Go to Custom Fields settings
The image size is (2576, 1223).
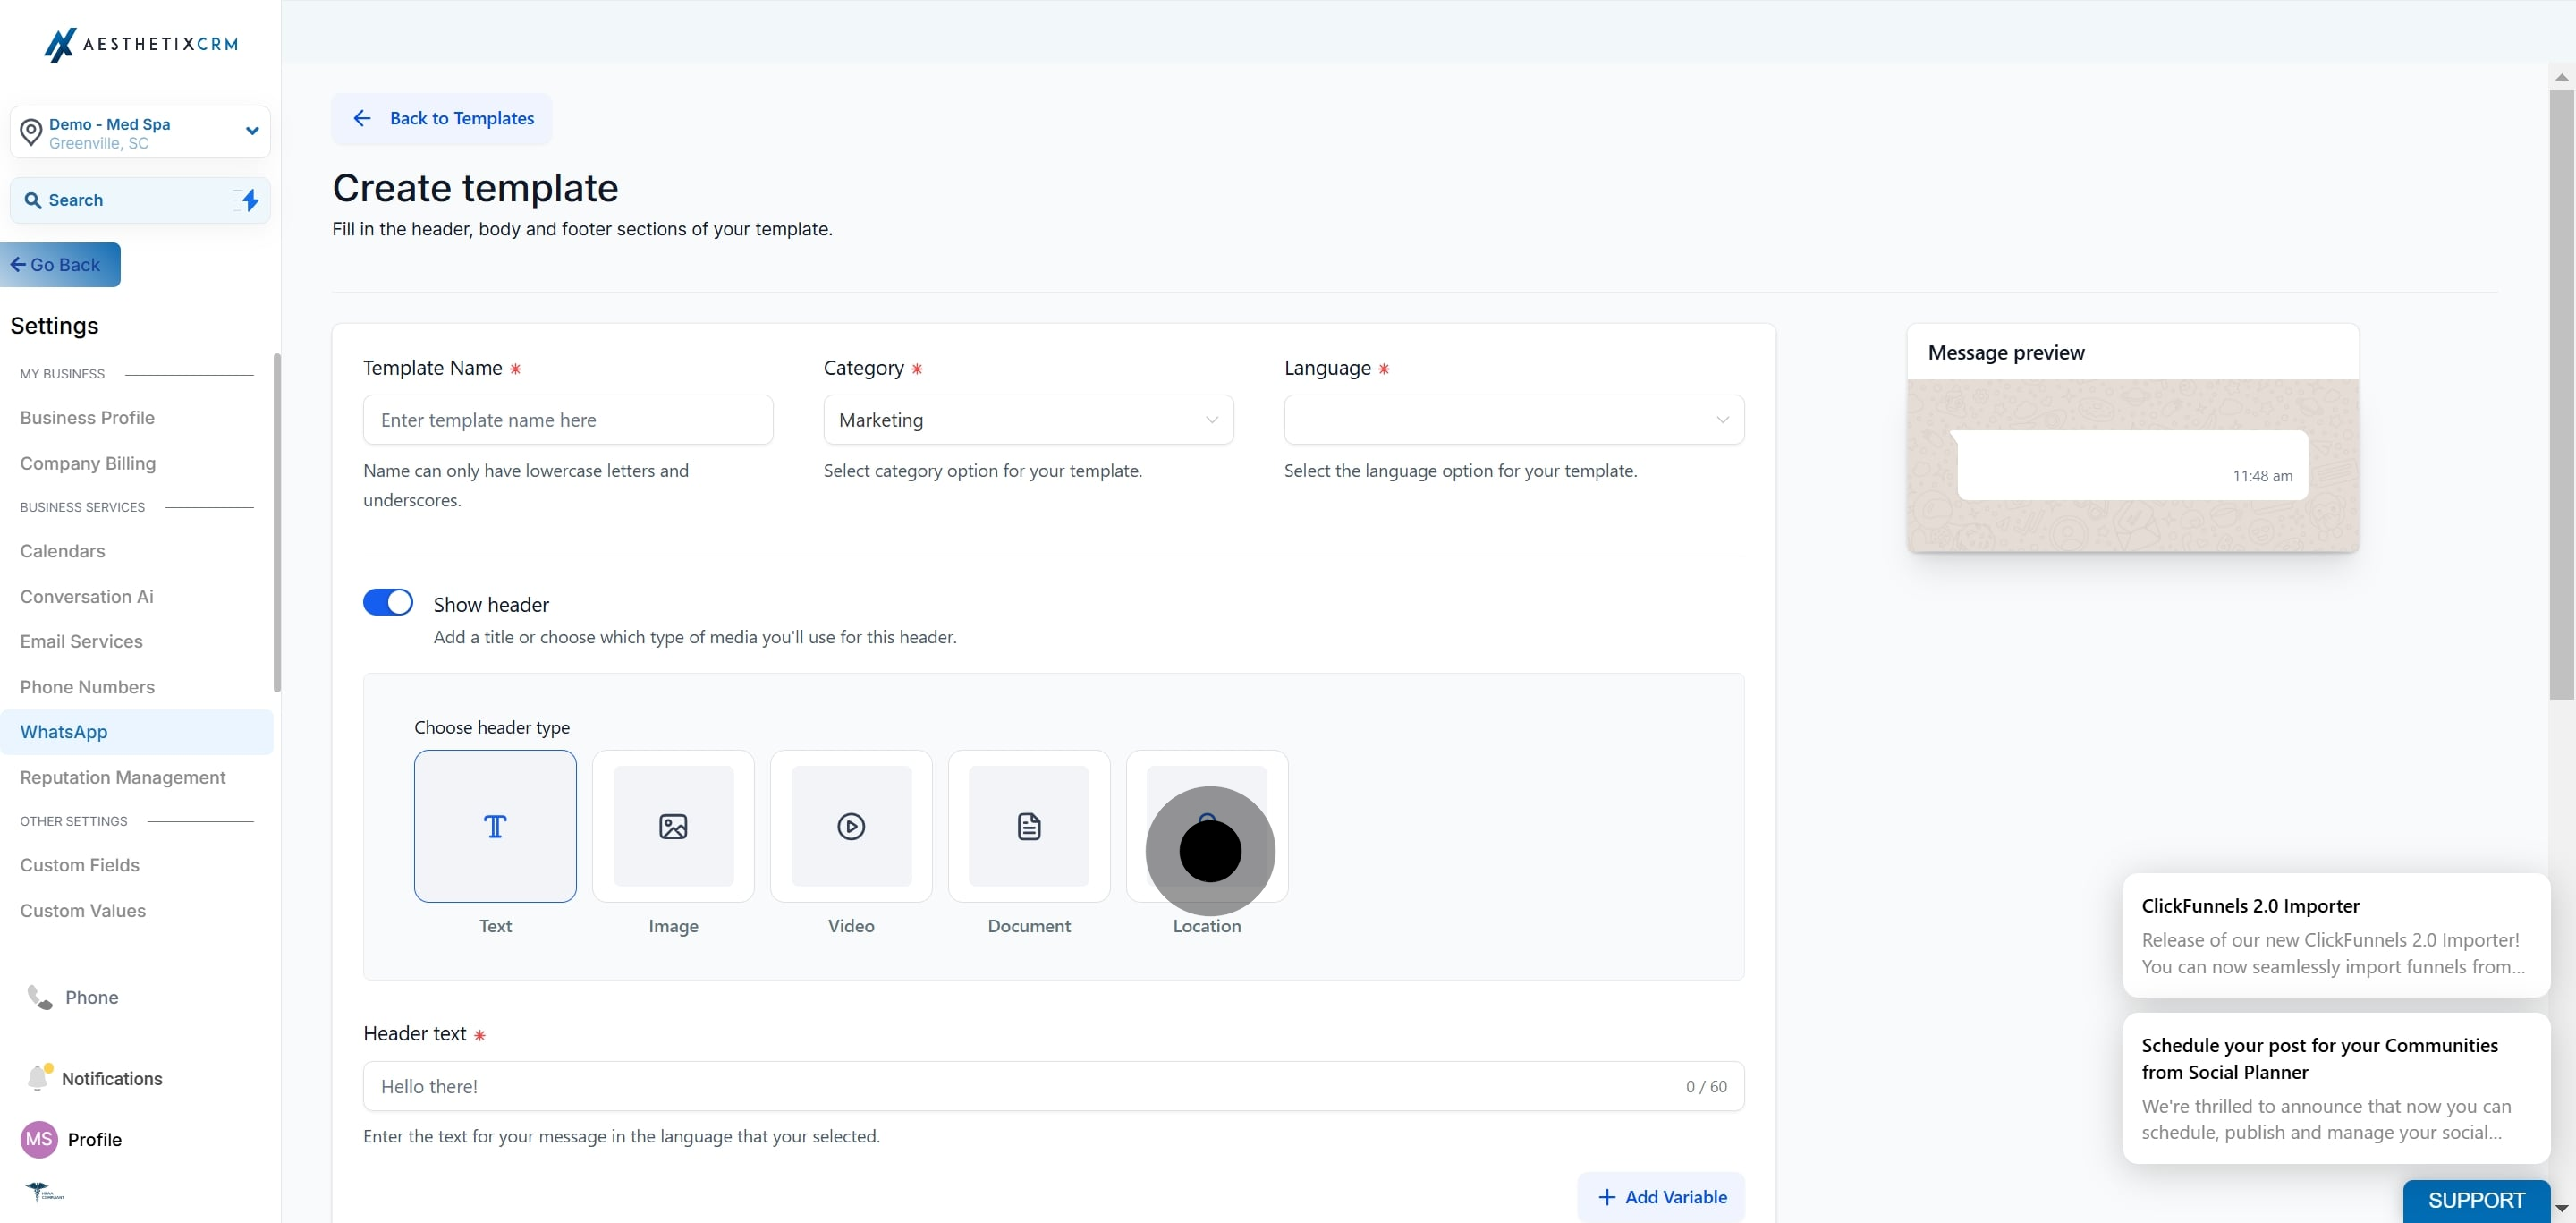[80, 865]
